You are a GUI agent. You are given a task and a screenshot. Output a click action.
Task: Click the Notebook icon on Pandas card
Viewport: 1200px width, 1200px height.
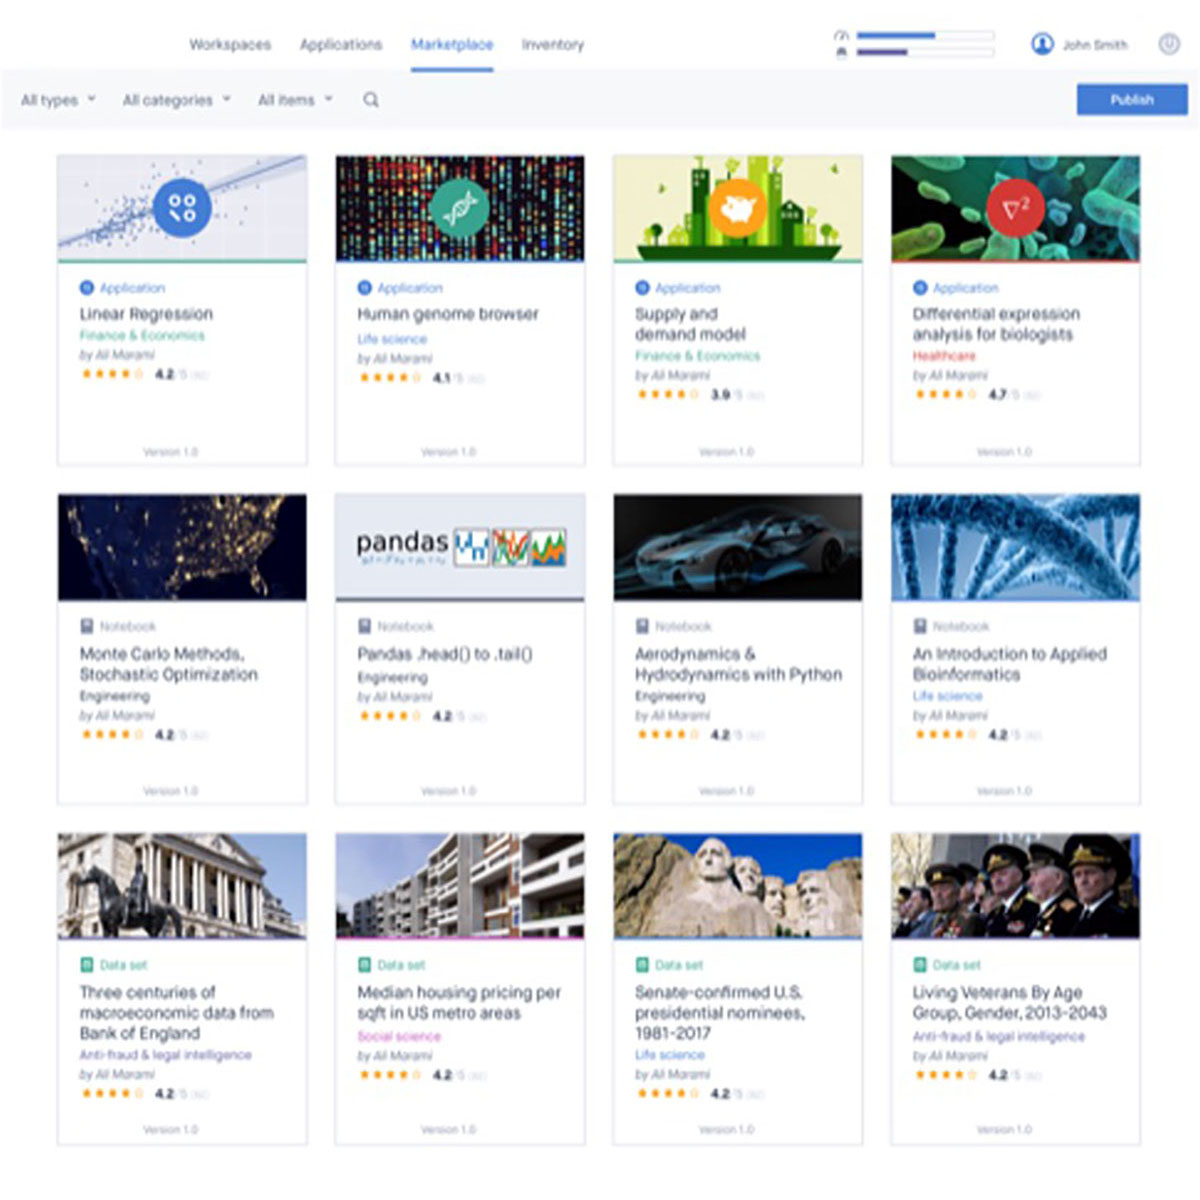click(x=365, y=627)
